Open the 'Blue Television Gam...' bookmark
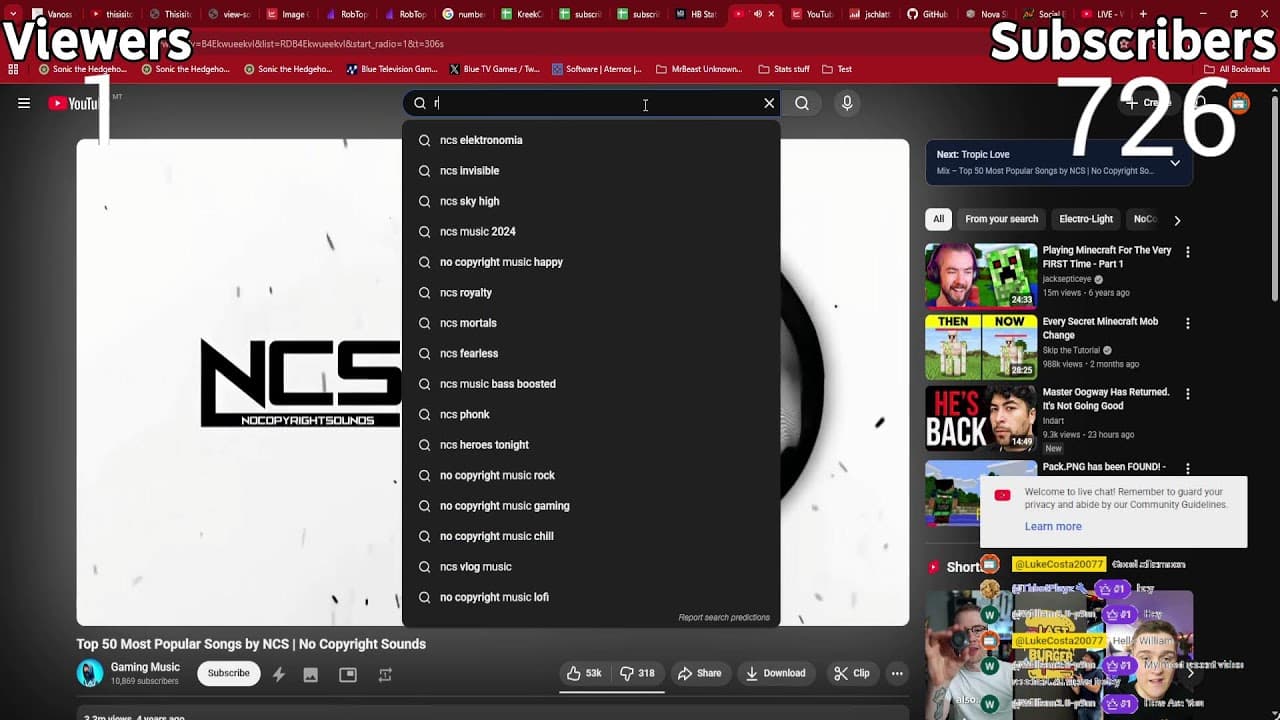 [x=391, y=69]
